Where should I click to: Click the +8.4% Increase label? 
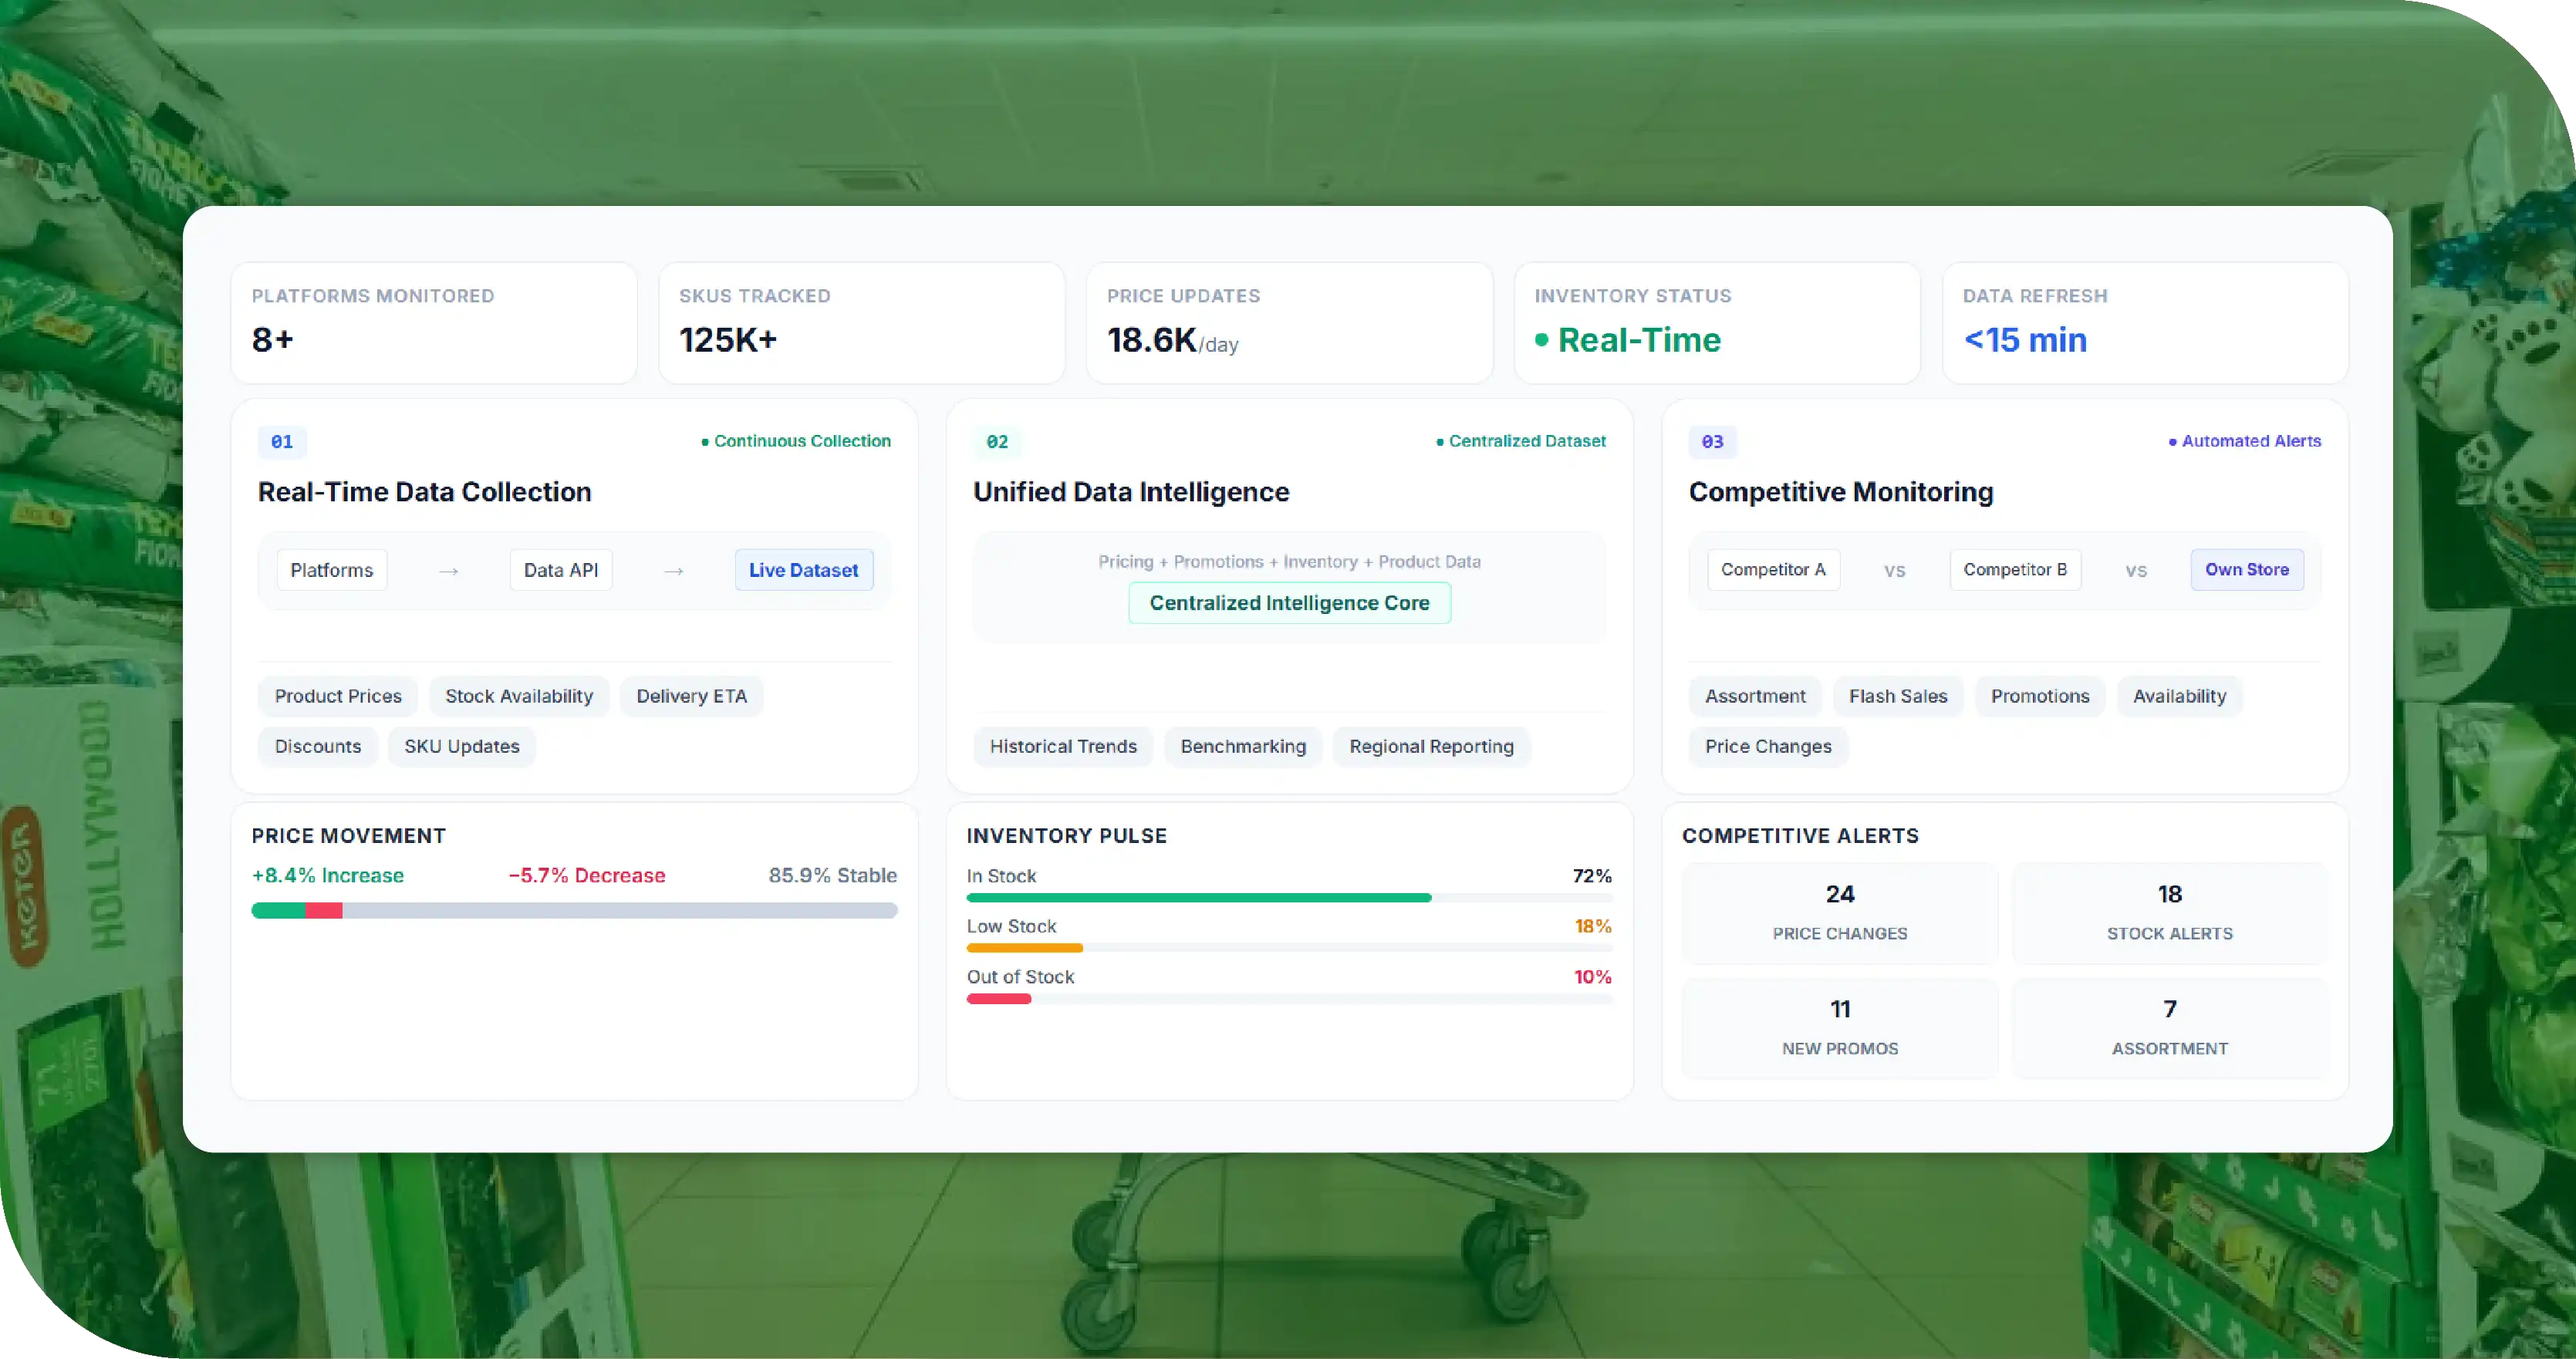[328, 875]
